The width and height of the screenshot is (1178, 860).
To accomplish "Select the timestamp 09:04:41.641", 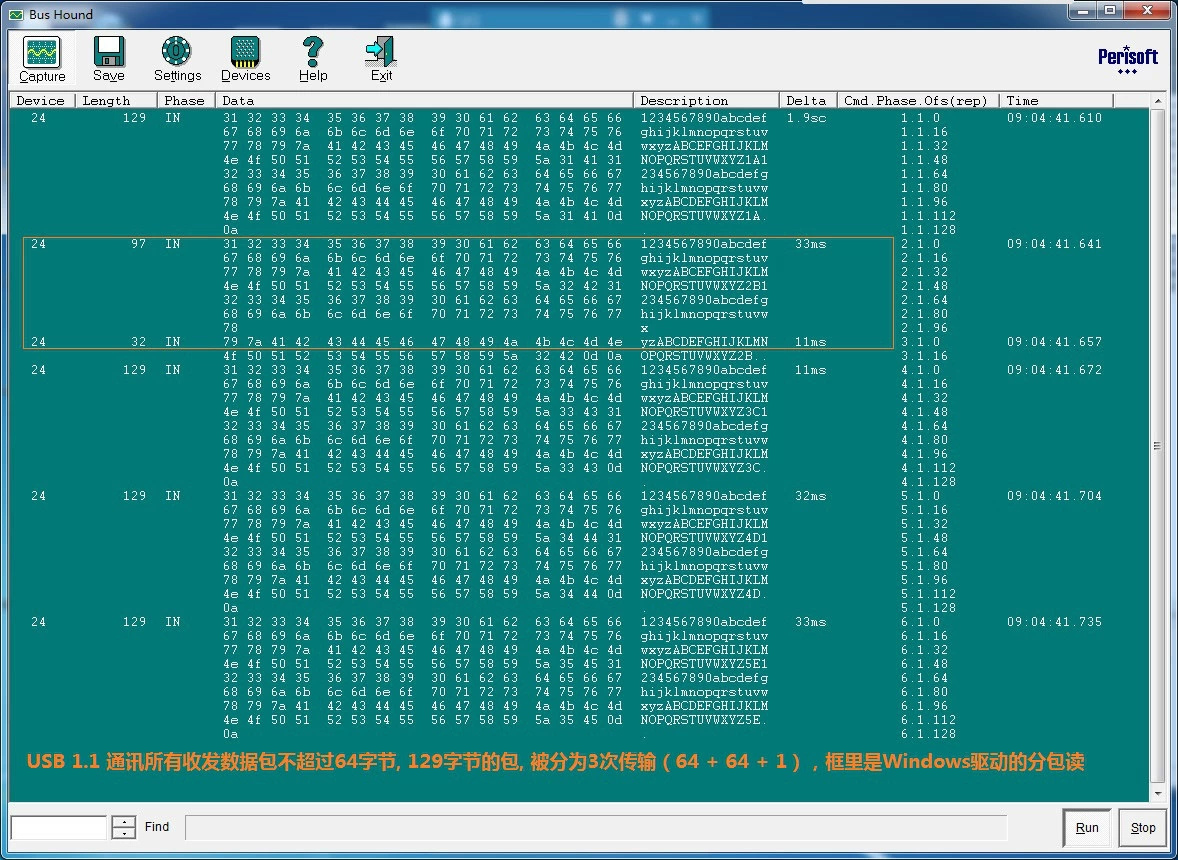I will coord(1054,244).
